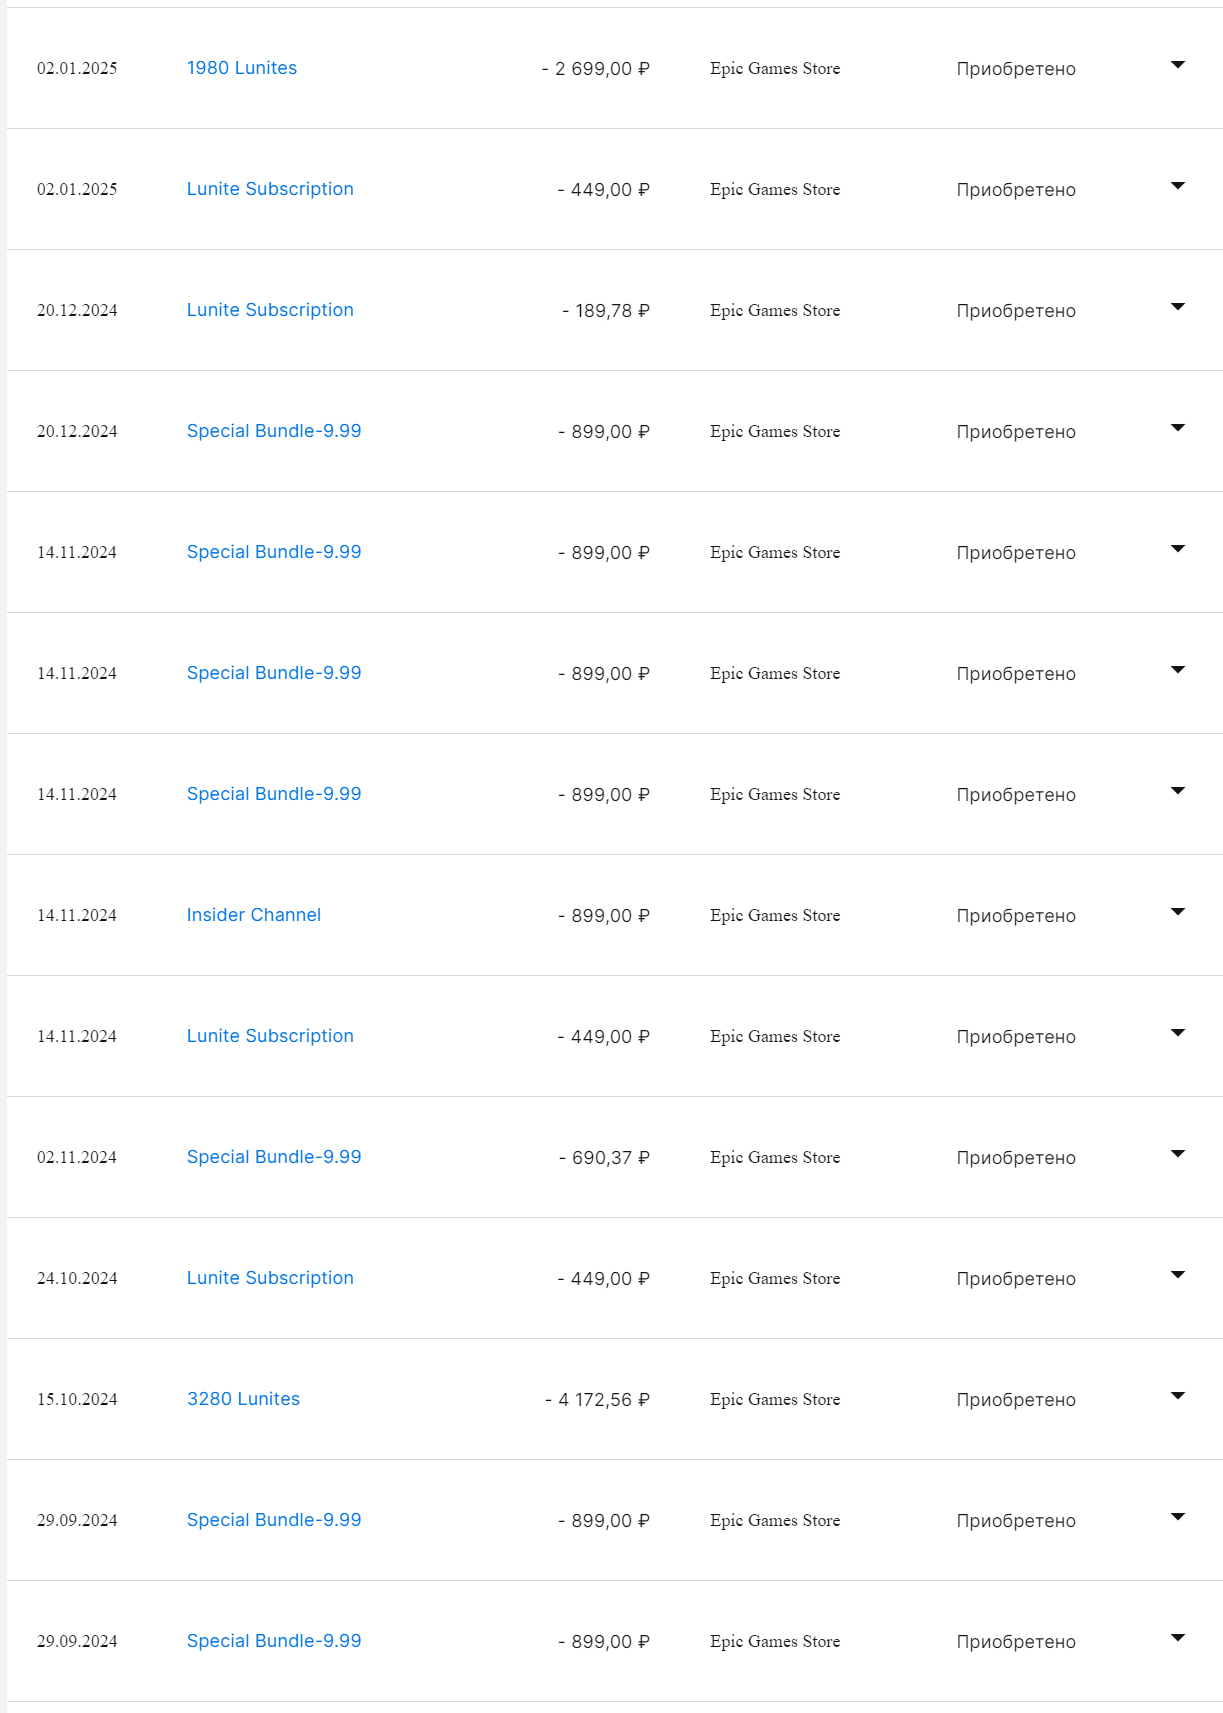1223x1713 pixels.
Task: Open the 24.10.2024 Lunite Subscription link
Action: [270, 1278]
